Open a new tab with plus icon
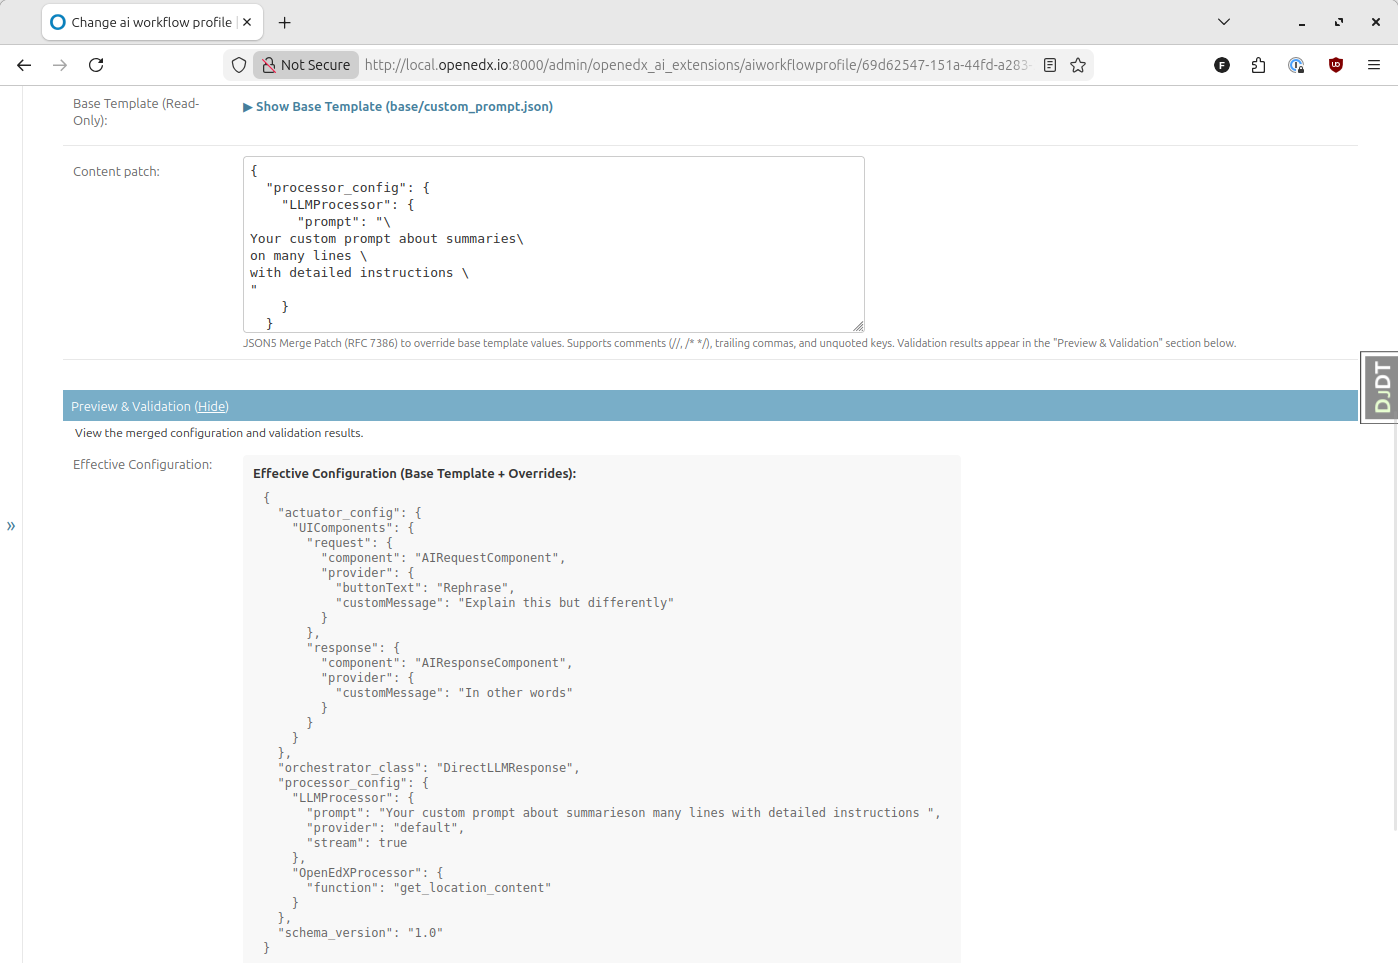1398x963 pixels. click(285, 22)
